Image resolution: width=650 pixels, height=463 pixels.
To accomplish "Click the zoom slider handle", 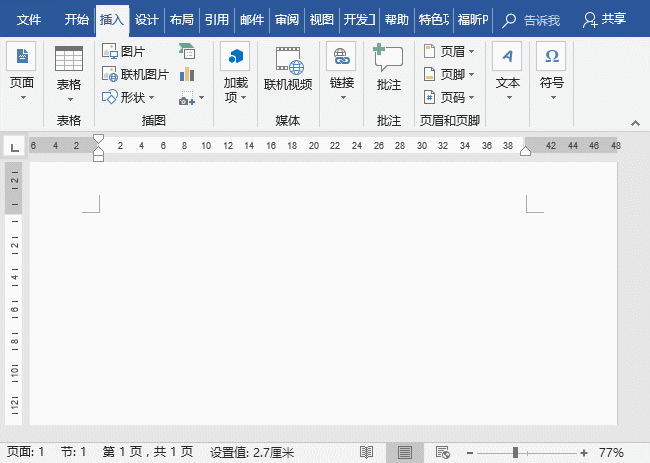I will (515, 453).
